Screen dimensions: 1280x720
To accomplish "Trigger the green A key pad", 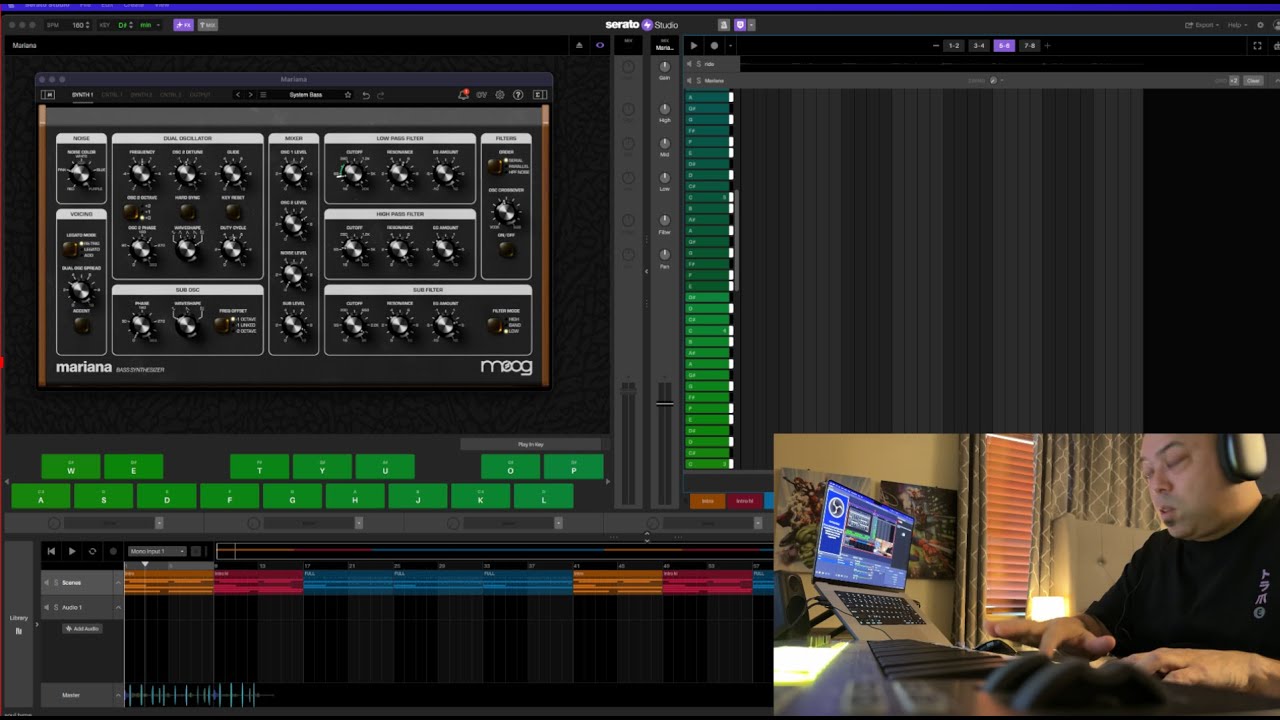I will pos(41,496).
